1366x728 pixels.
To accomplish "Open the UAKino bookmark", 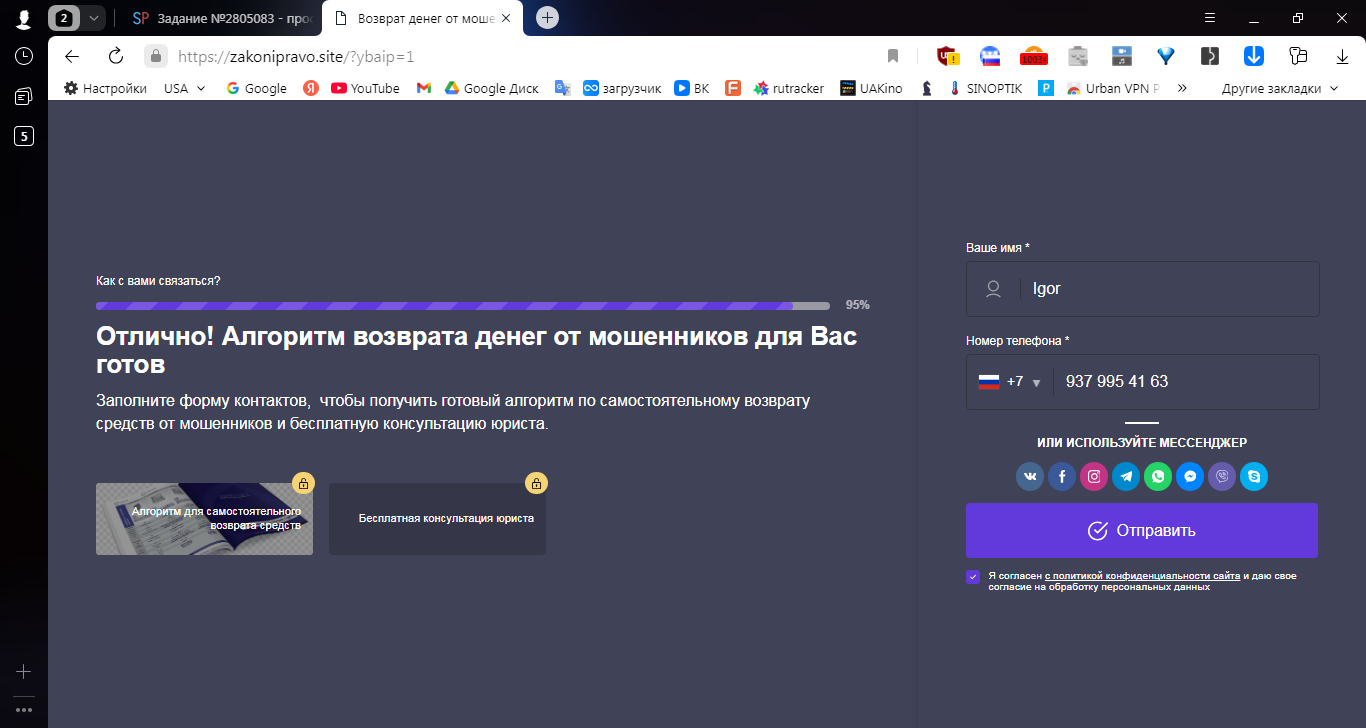I will click(871, 88).
